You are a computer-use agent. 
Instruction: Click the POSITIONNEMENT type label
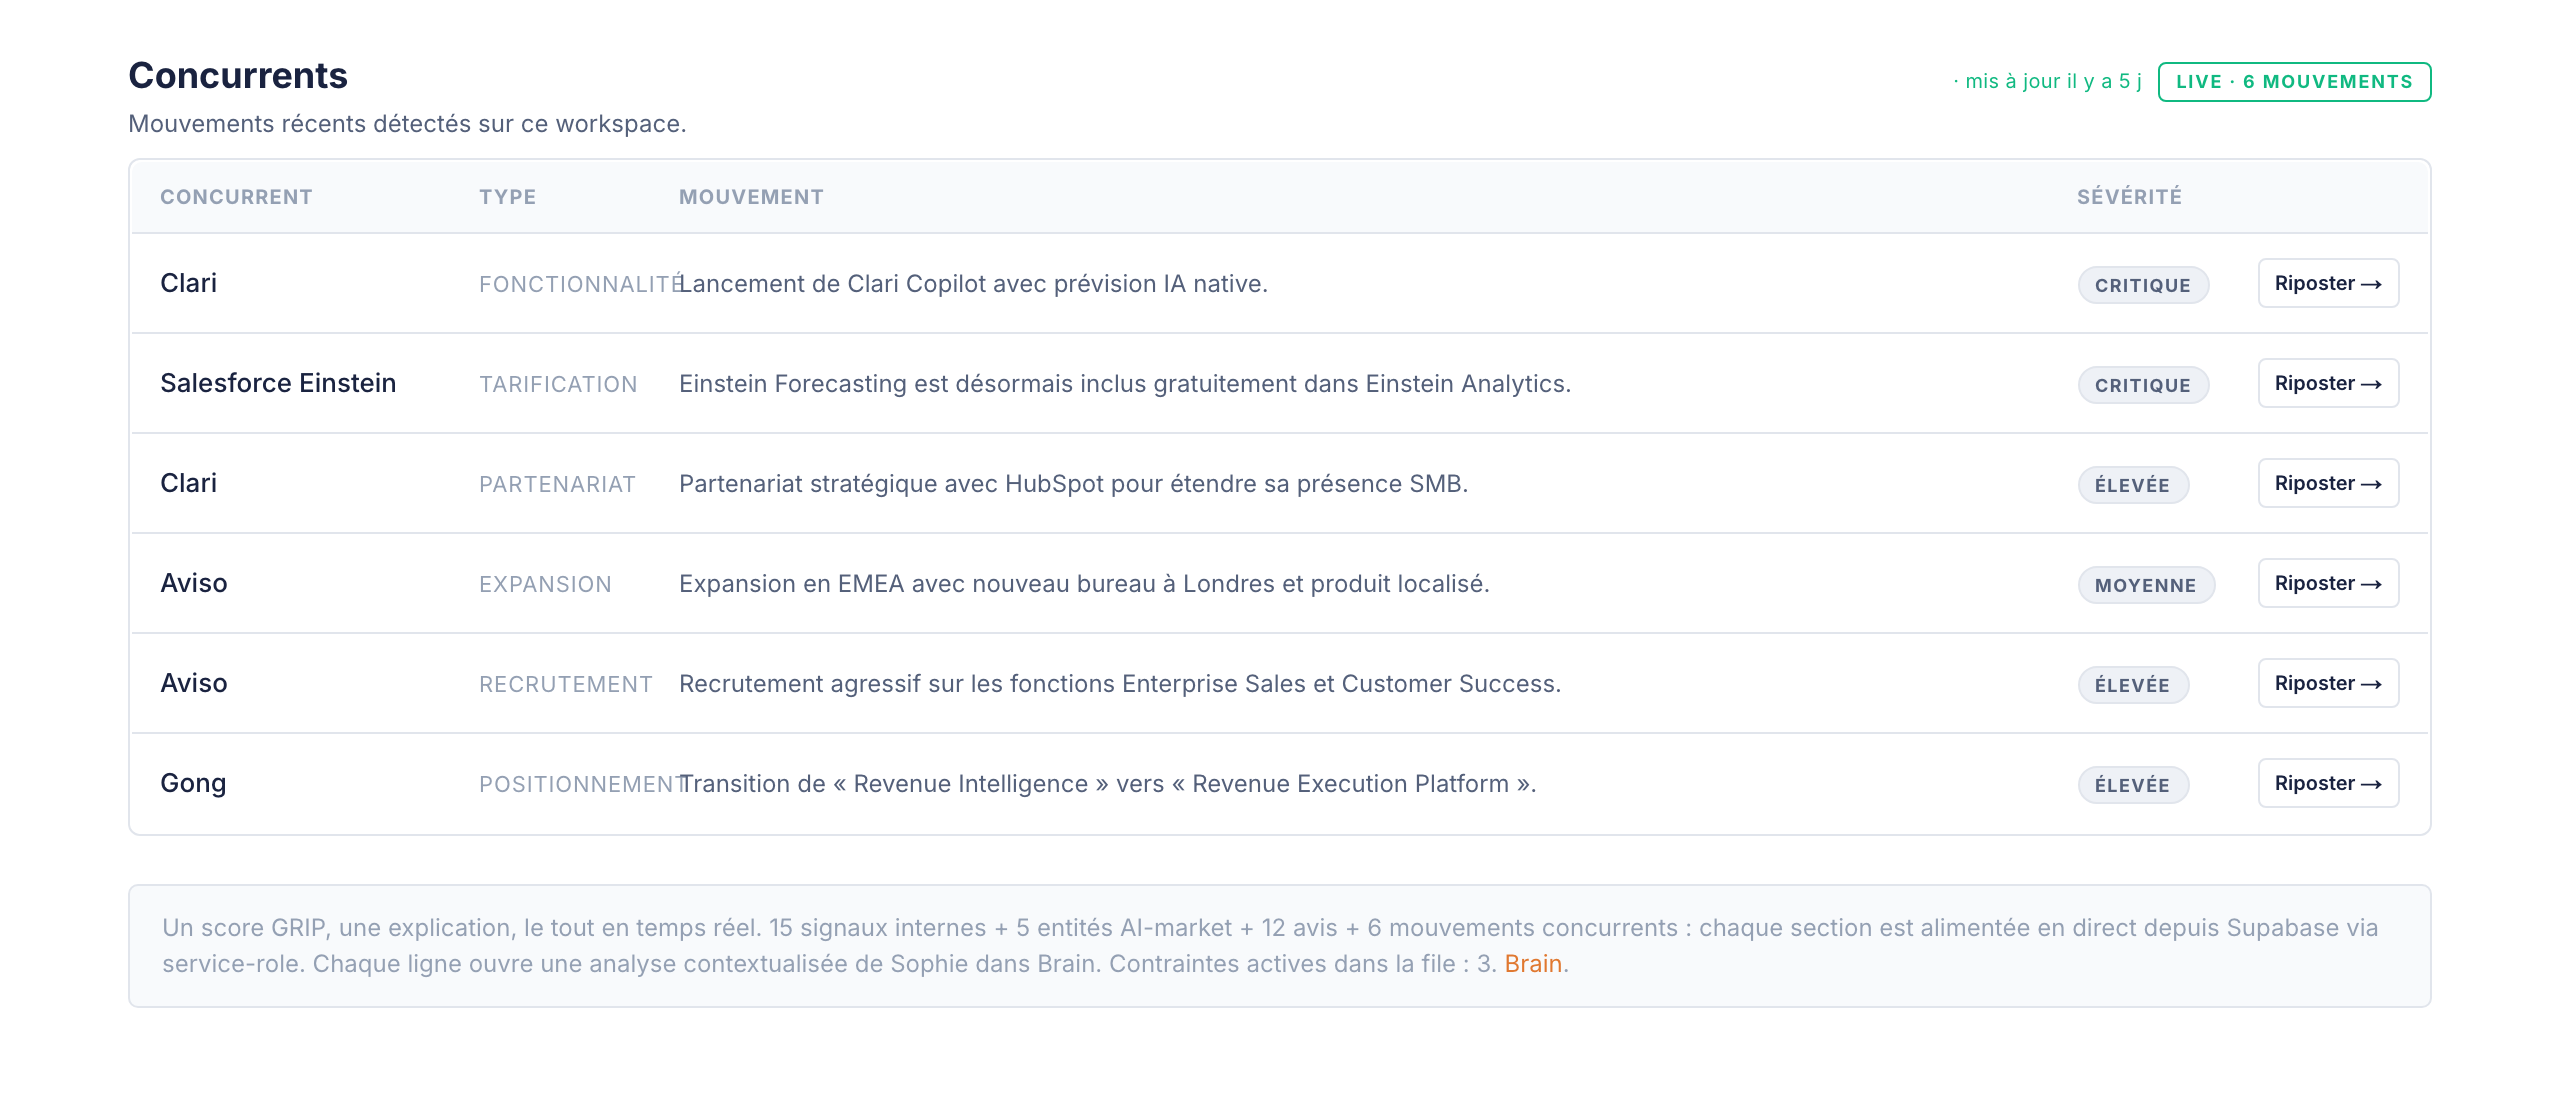pyautogui.click(x=582, y=784)
